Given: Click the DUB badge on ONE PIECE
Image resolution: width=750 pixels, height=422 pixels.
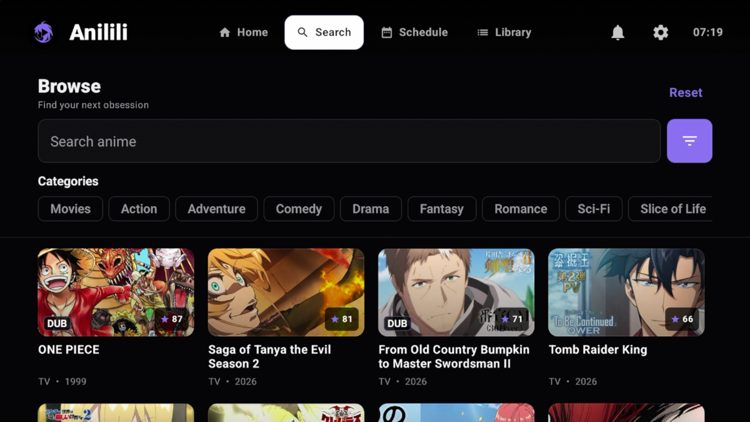Looking at the screenshot, I should click(x=56, y=323).
